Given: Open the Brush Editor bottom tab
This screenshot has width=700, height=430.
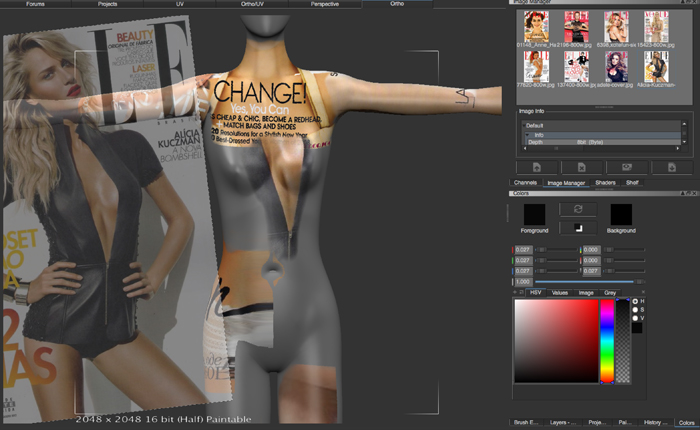Looking at the screenshot, I should pos(526,422).
